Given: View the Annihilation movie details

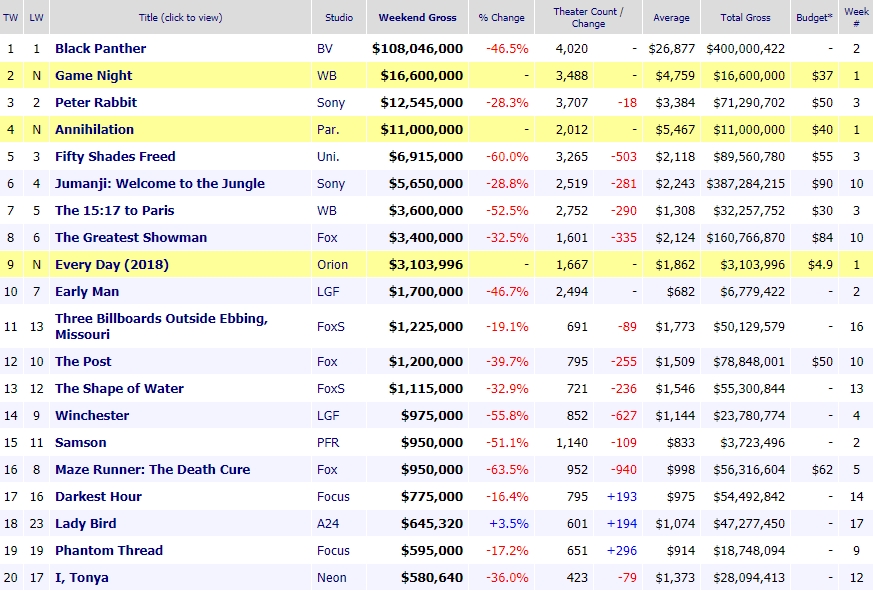Looking at the screenshot, I should click(x=94, y=130).
